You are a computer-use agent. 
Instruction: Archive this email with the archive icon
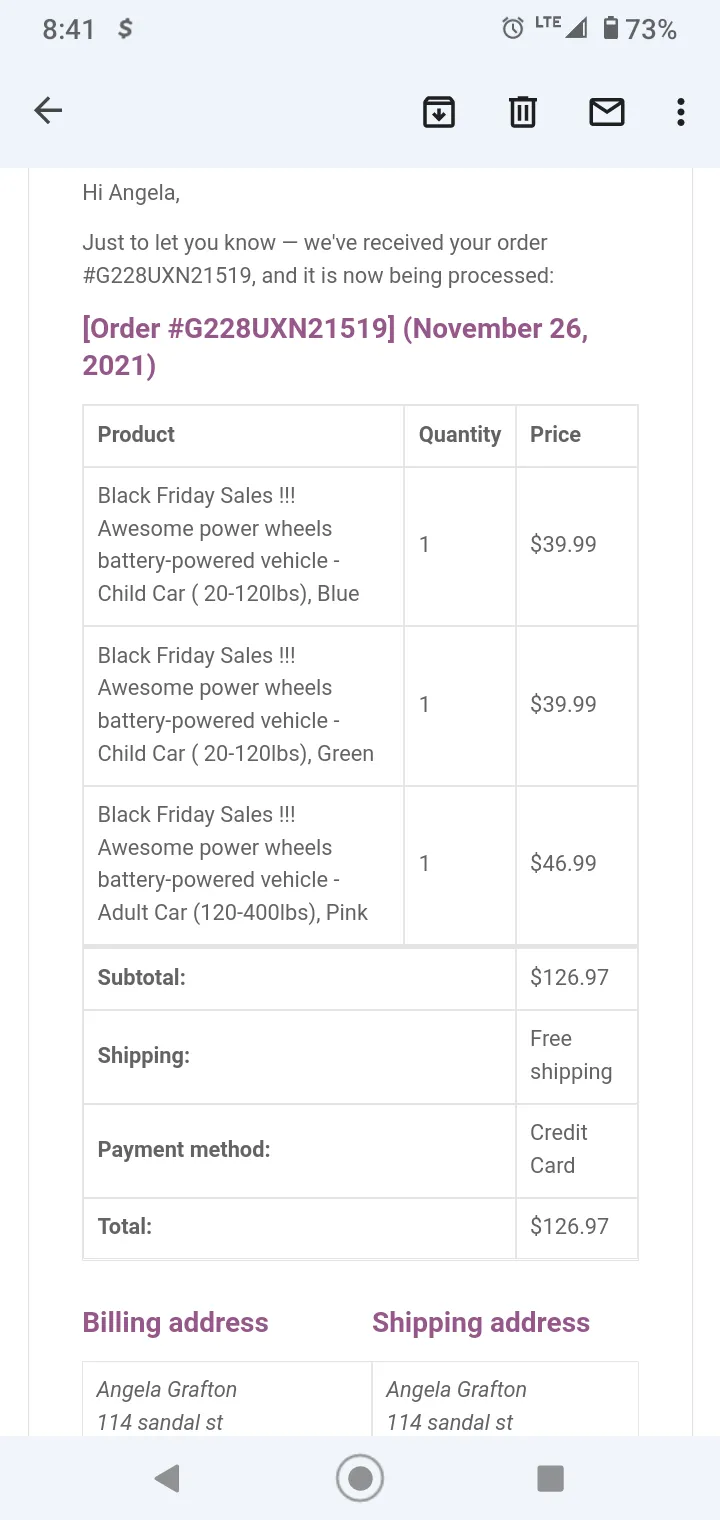pos(438,112)
